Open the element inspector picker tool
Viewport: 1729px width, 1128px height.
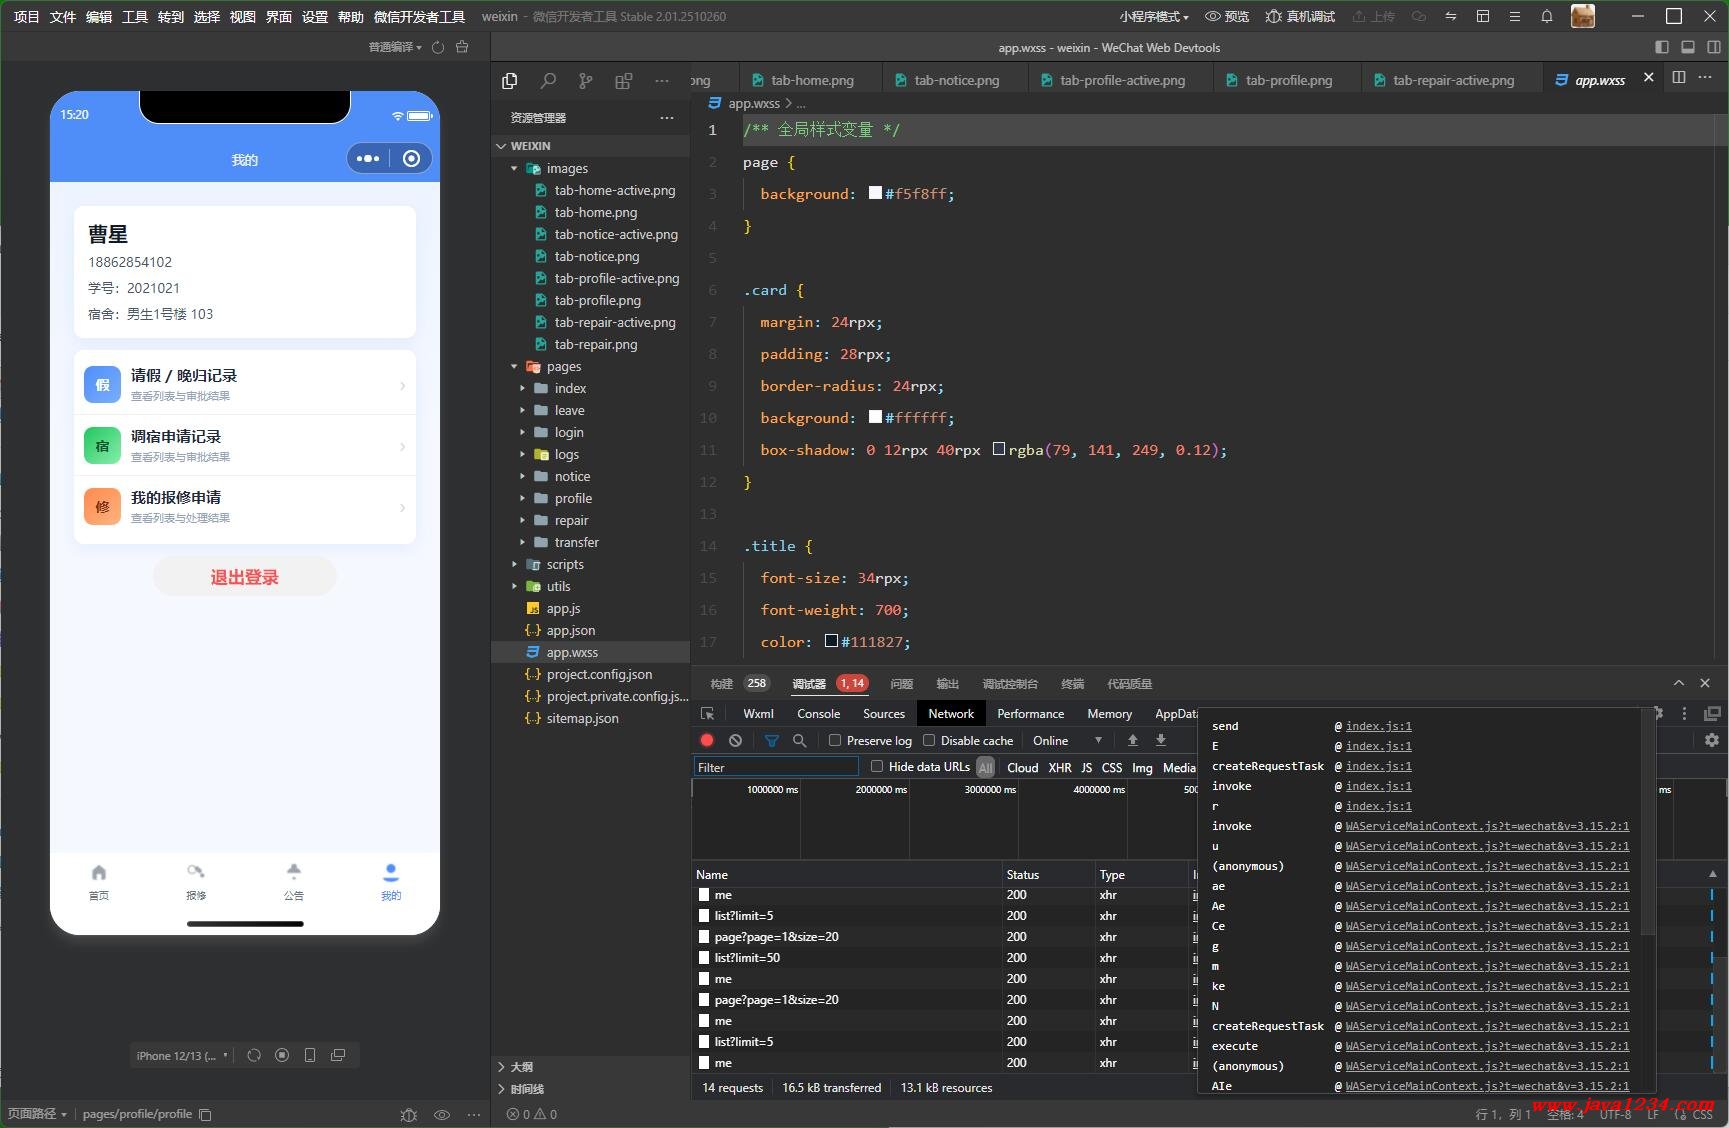tap(708, 713)
